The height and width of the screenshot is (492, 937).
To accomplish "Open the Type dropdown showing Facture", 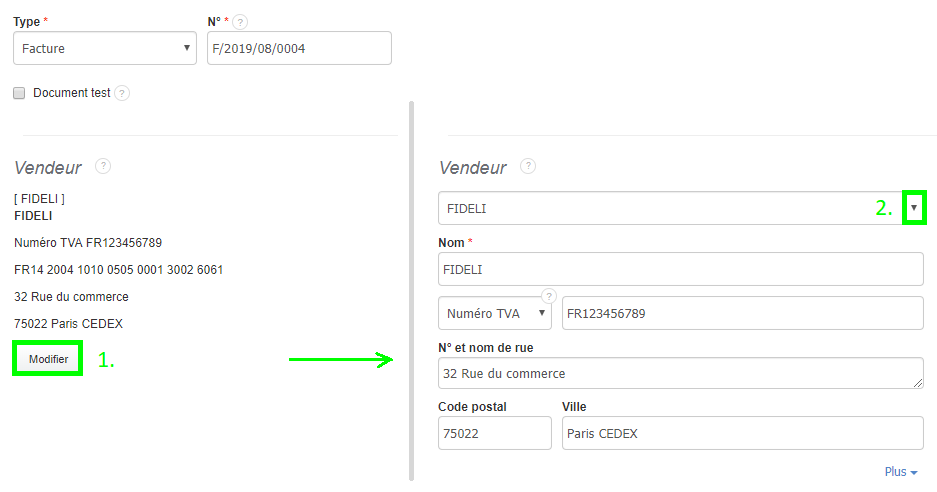I will (x=105, y=48).
